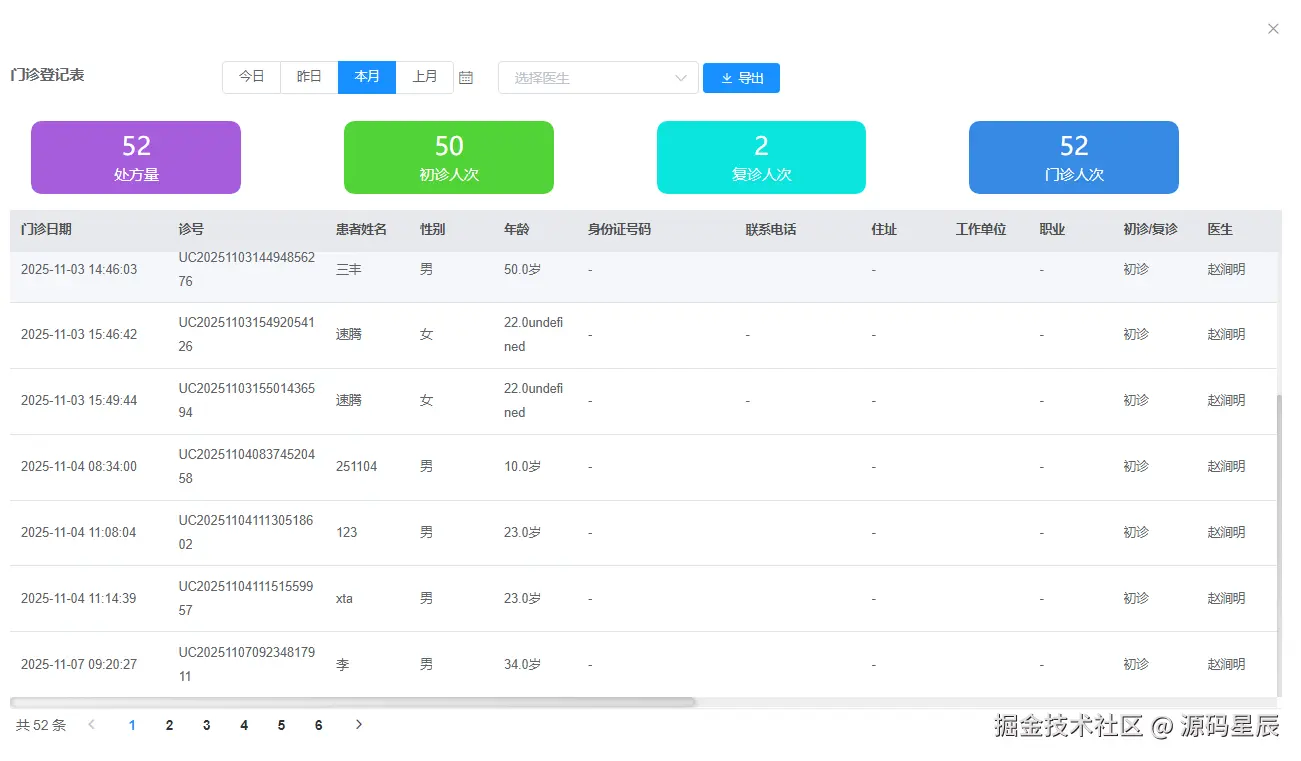Viewport: 1301px width, 761px height.
Task: Click the 诊号 column header
Action: click(191, 229)
